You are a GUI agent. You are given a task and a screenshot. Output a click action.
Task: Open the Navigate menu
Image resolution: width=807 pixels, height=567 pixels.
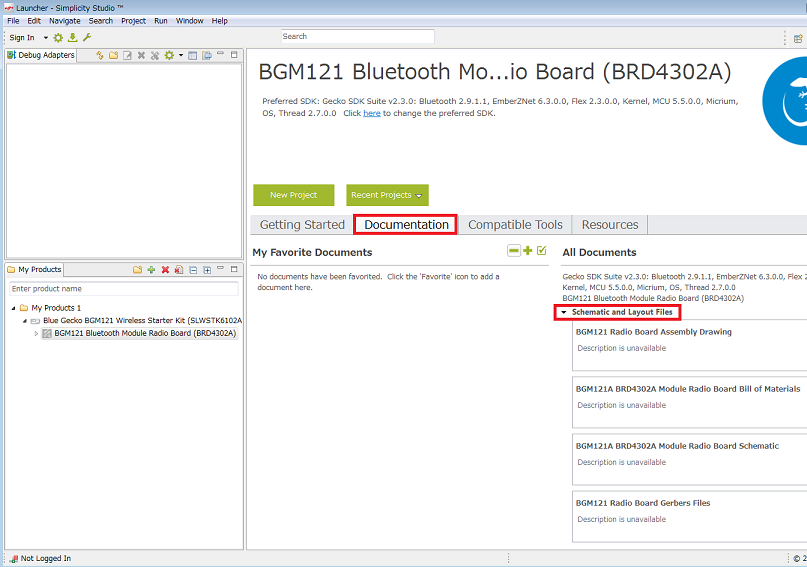(65, 21)
